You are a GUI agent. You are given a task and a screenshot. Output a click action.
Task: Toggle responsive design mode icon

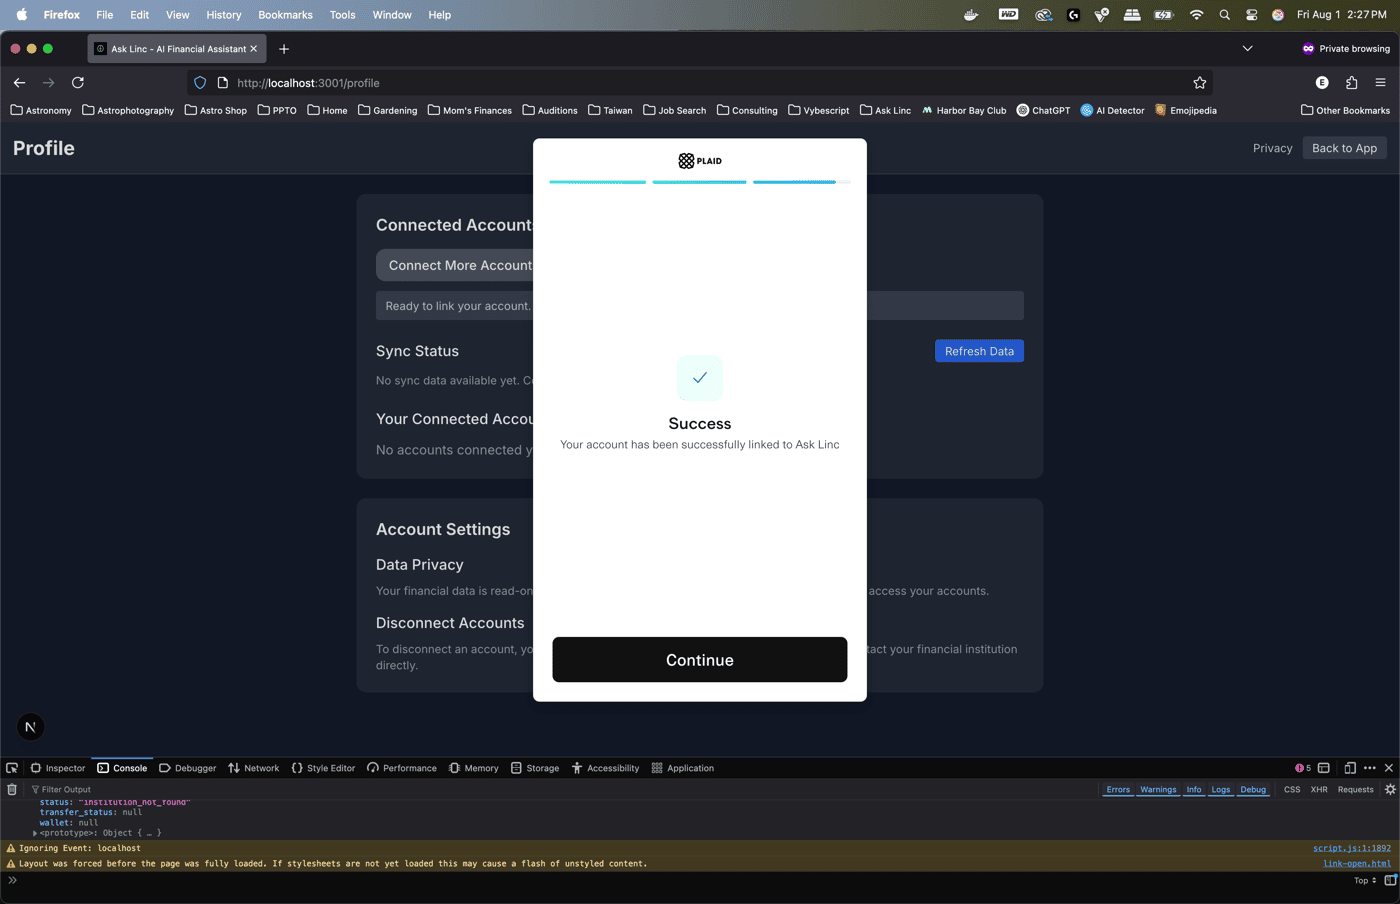click(1350, 768)
